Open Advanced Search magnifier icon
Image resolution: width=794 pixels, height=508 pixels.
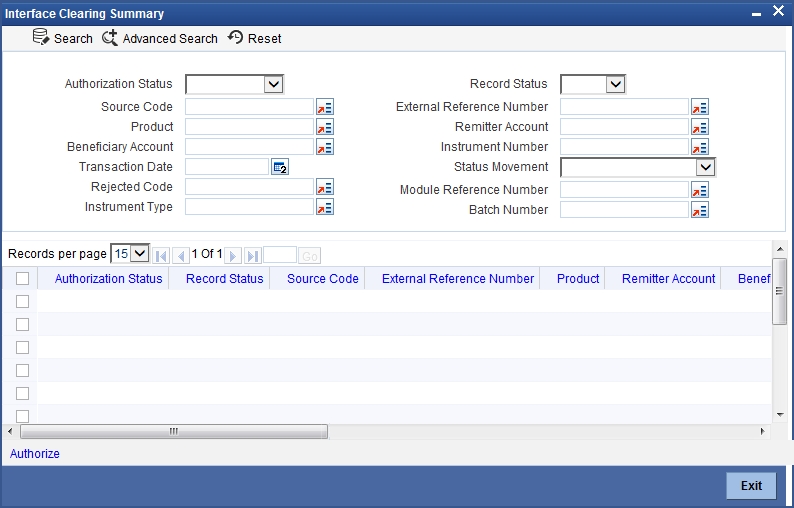coord(109,37)
